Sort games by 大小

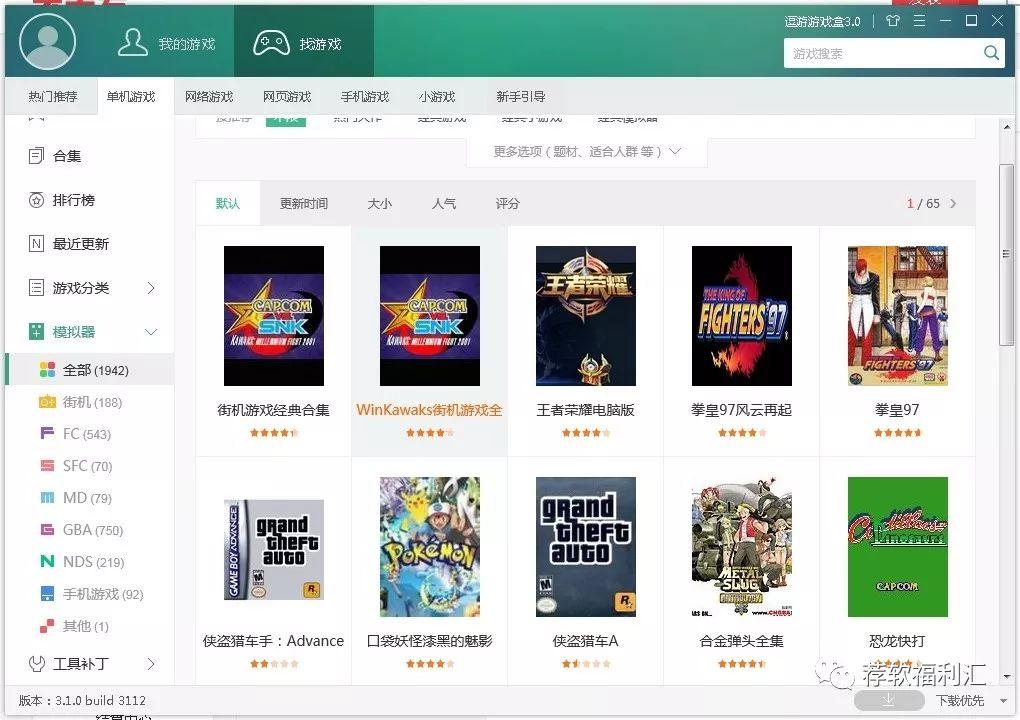[x=379, y=204]
